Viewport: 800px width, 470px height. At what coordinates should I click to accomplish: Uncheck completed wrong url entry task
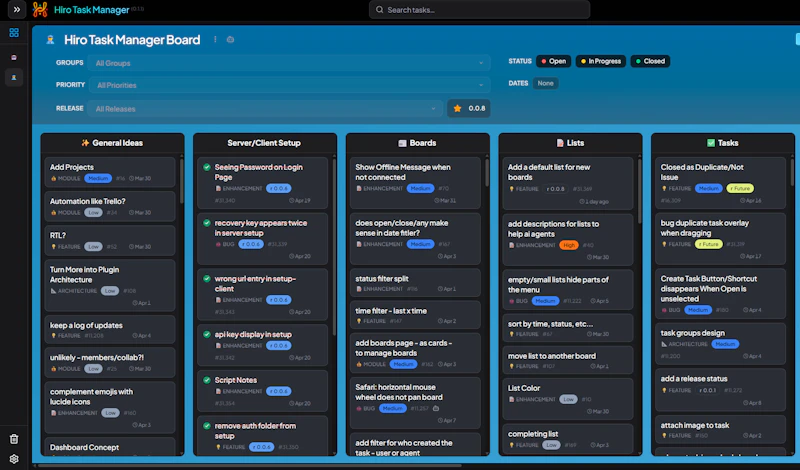[x=207, y=279]
